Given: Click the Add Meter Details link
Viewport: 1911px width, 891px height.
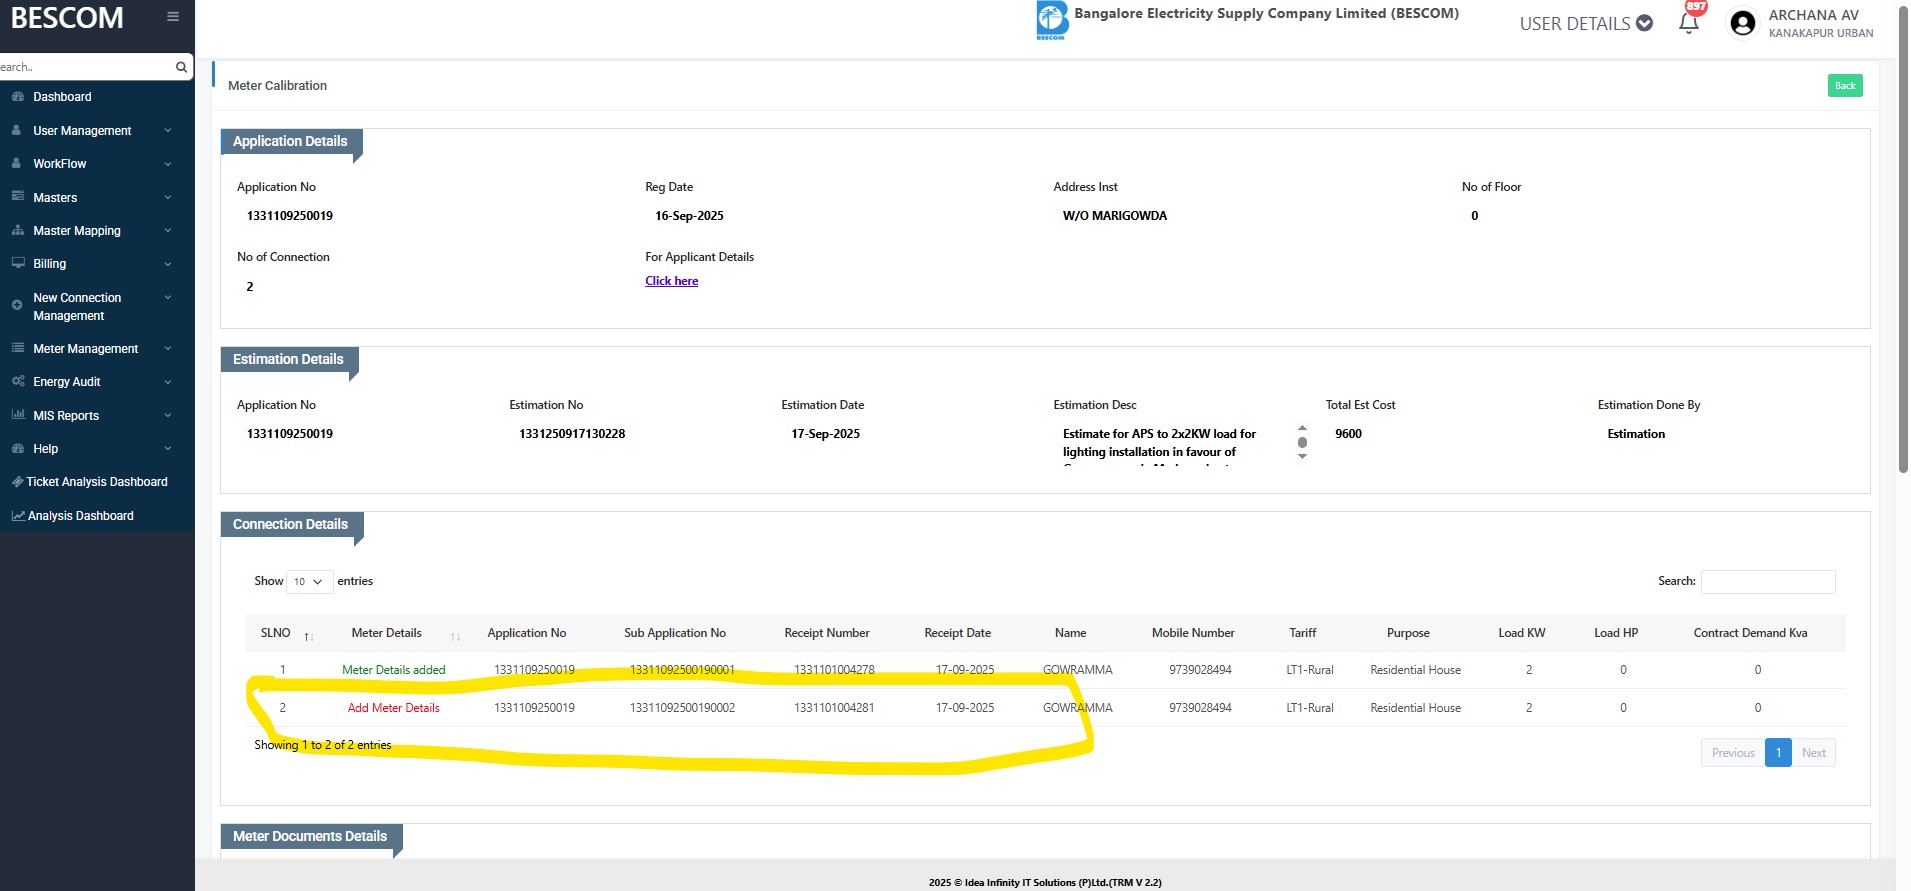Looking at the screenshot, I should click(393, 708).
